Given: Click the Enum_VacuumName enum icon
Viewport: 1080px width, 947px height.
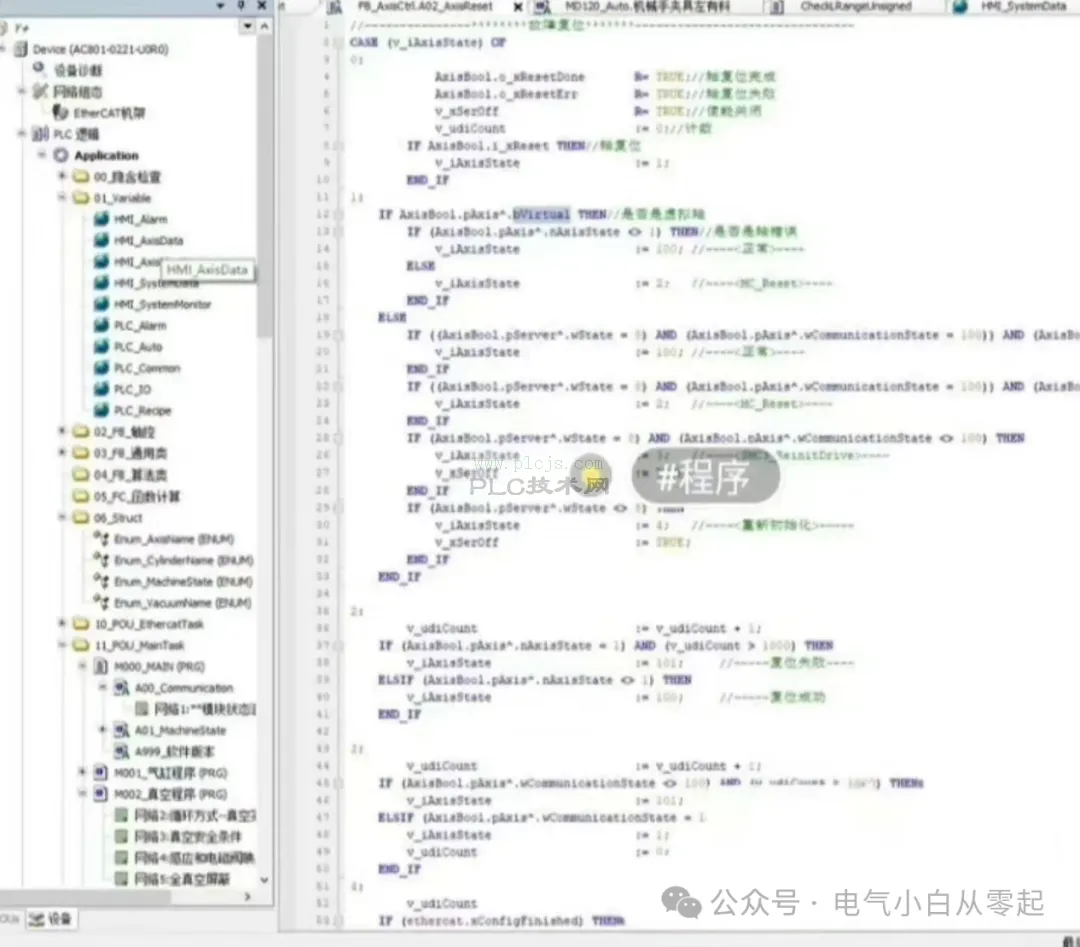Looking at the screenshot, I should tap(101, 603).
